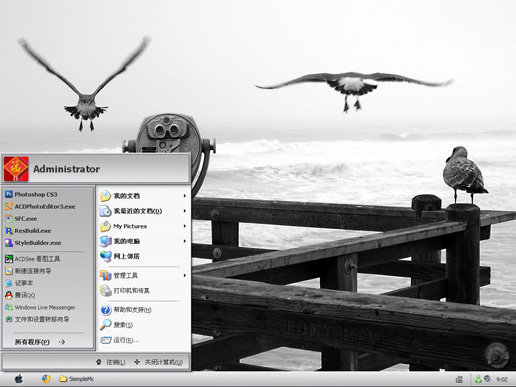Image resolution: width=516 pixels, height=387 pixels.
Task: Click the SimpleMc taskbar window button
Action: pyautogui.click(x=77, y=379)
